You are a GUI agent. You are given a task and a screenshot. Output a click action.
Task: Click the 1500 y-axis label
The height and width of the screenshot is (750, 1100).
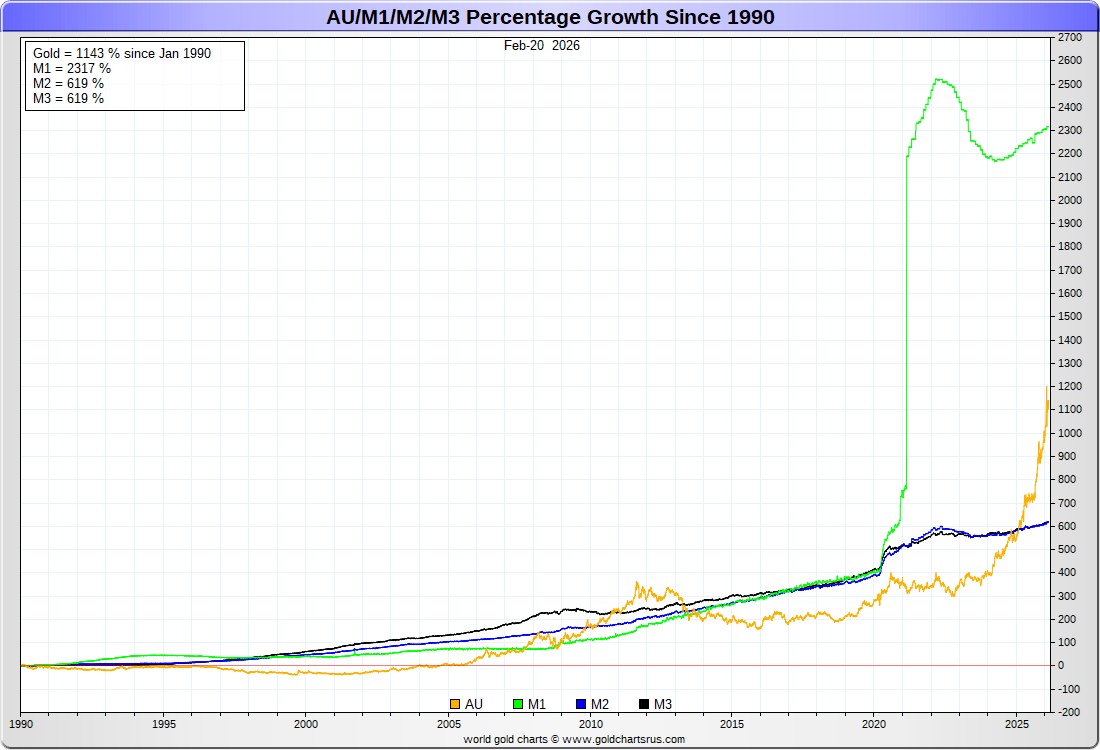click(x=1070, y=316)
